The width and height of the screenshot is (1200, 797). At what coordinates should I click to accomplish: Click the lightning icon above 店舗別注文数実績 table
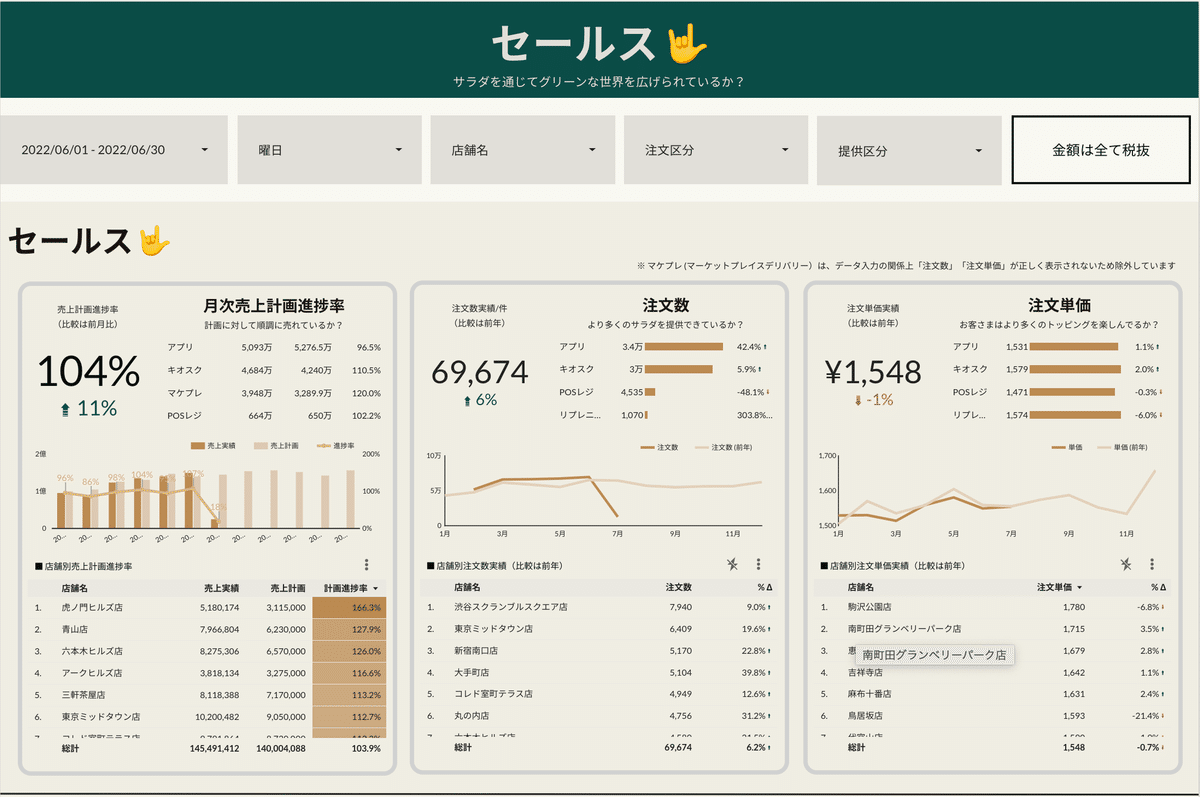733,565
